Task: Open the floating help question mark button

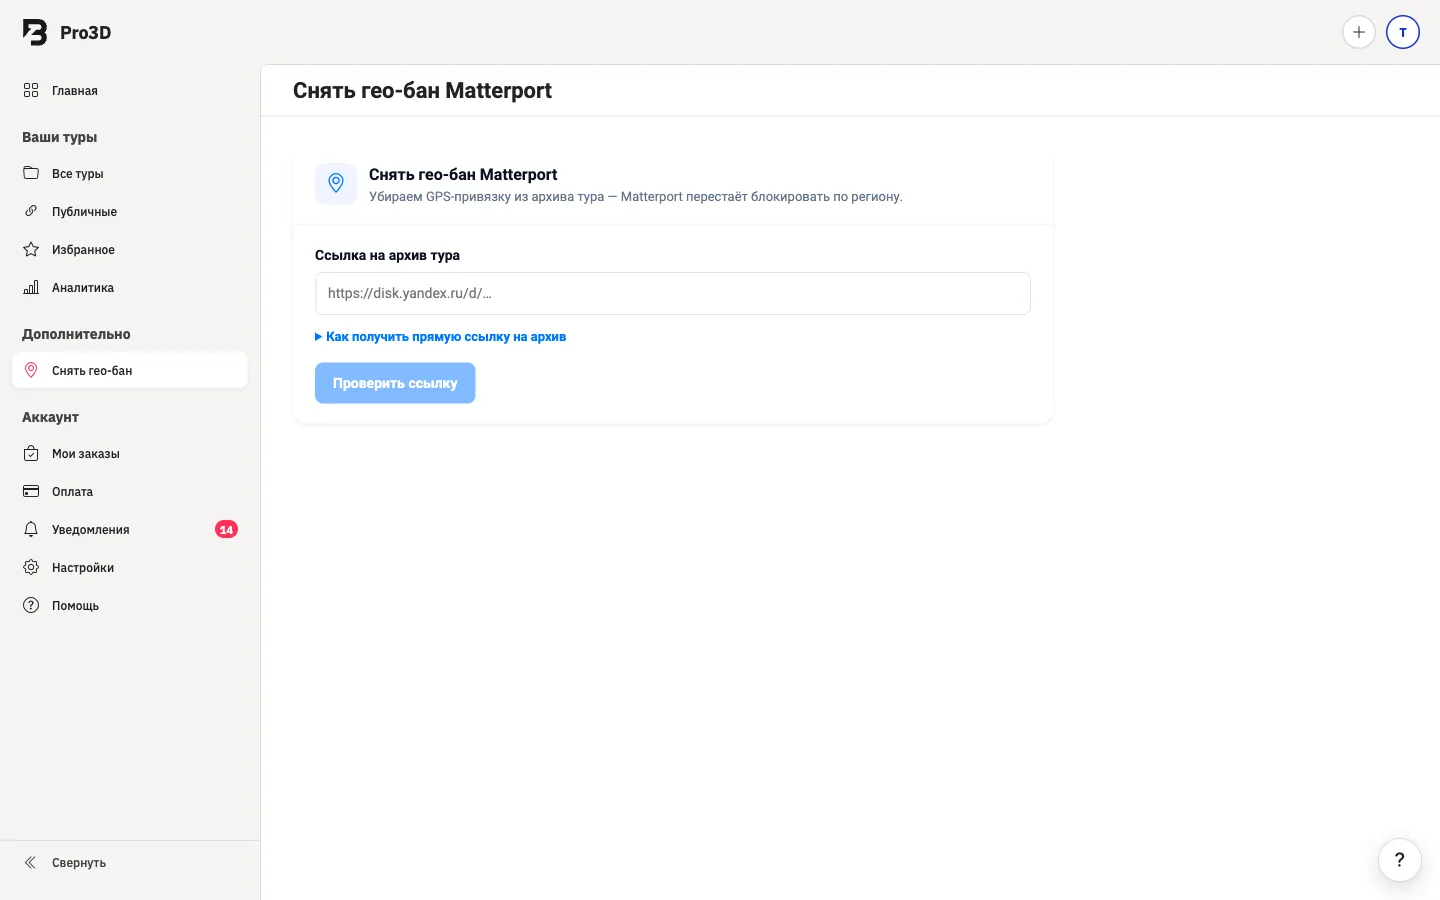Action: click(x=1399, y=859)
